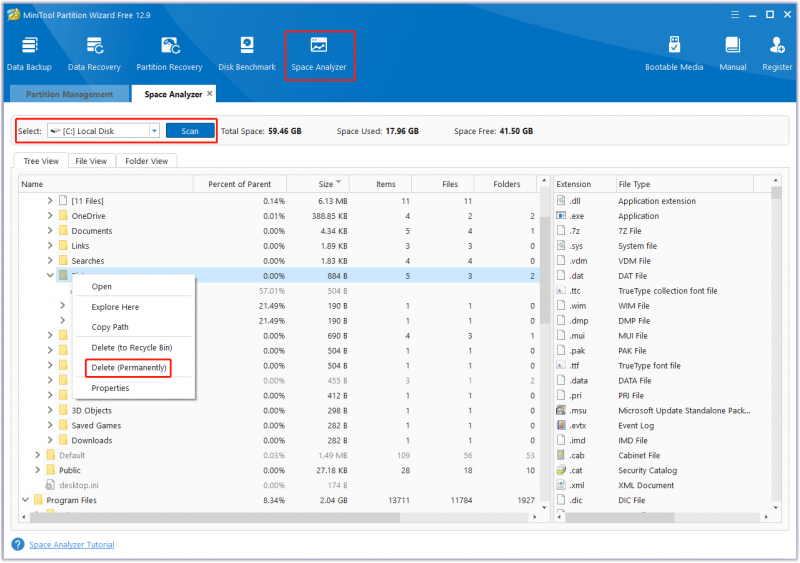Click the desktop.ini file icon
800x563 pixels.
[x=51, y=485]
